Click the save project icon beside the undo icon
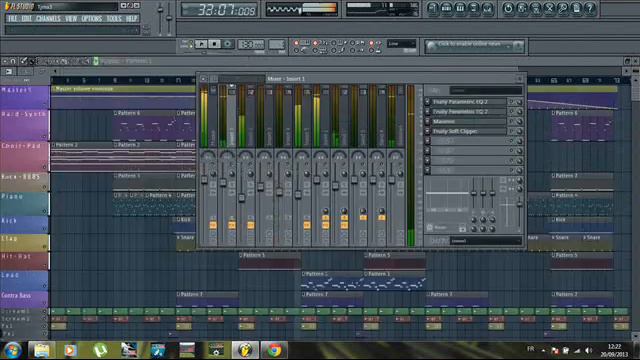Screen dimensions: 640x360 pyautogui.click(x=522, y=9)
